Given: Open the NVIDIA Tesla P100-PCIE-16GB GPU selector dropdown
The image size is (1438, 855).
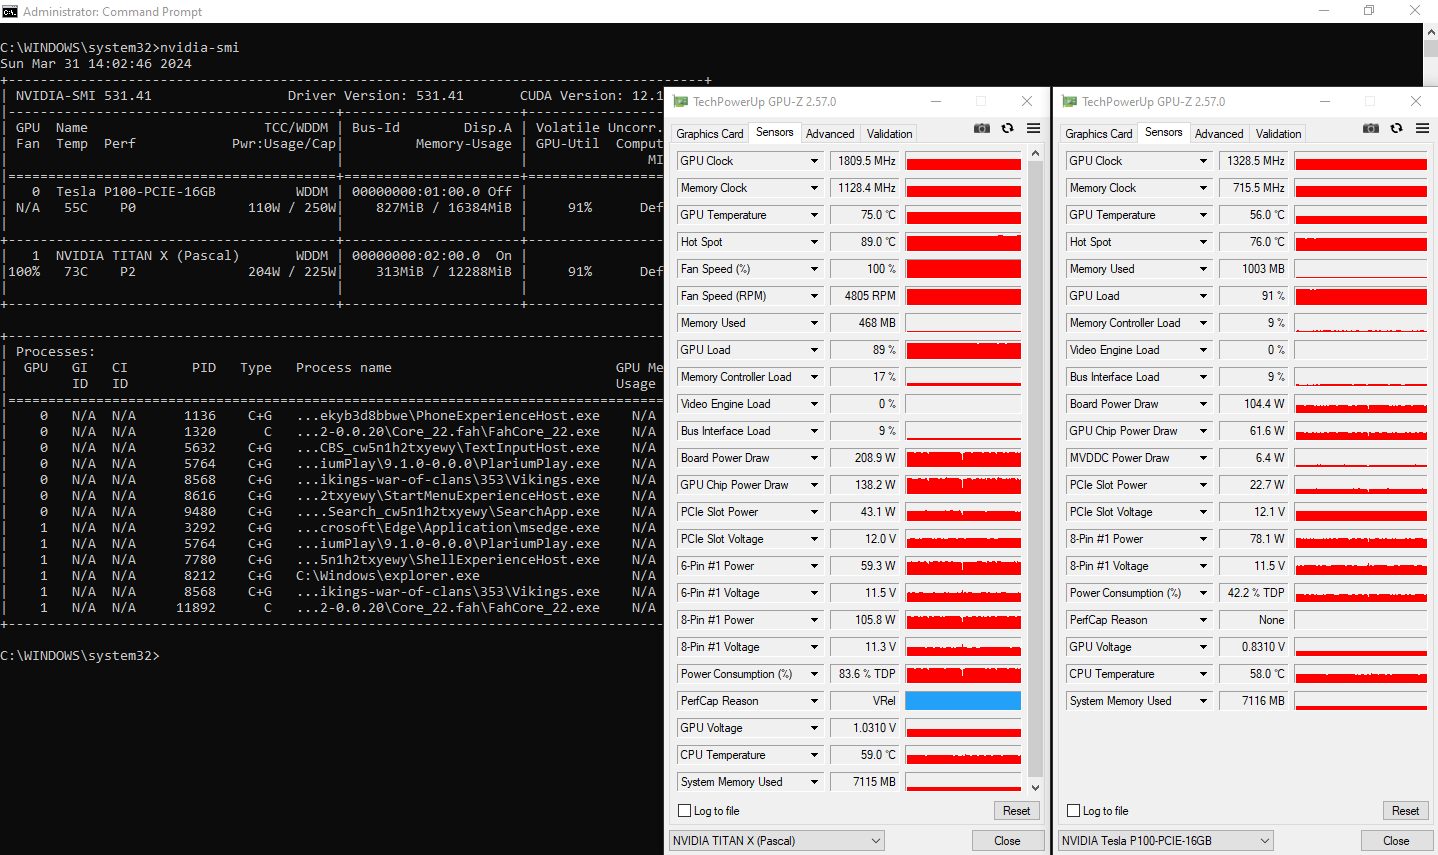Looking at the screenshot, I should pyautogui.click(x=1166, y=841).
